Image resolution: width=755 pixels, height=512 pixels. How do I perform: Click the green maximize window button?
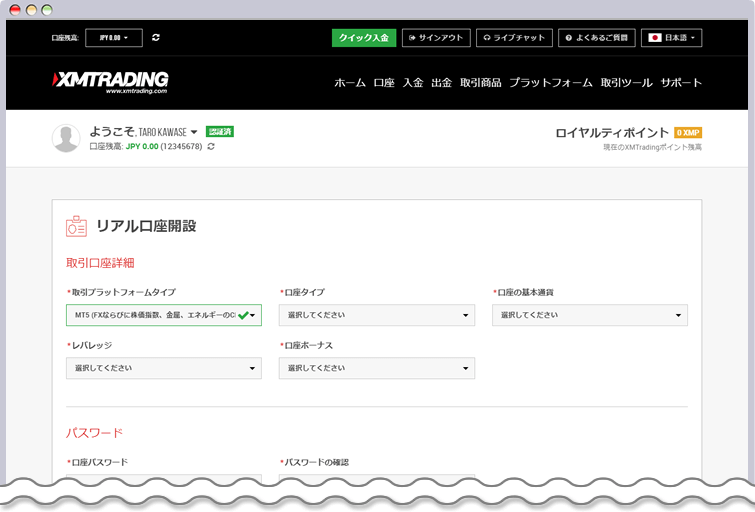(47, 10)
